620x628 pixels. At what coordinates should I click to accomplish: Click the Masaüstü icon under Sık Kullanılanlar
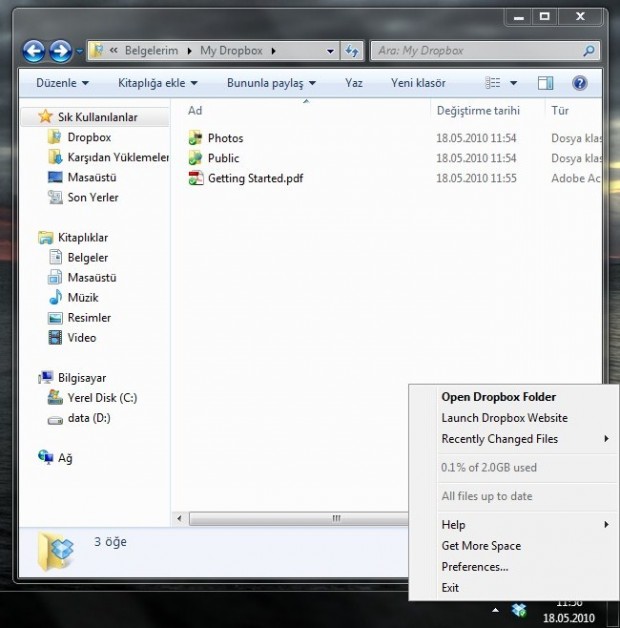[55, 177]
